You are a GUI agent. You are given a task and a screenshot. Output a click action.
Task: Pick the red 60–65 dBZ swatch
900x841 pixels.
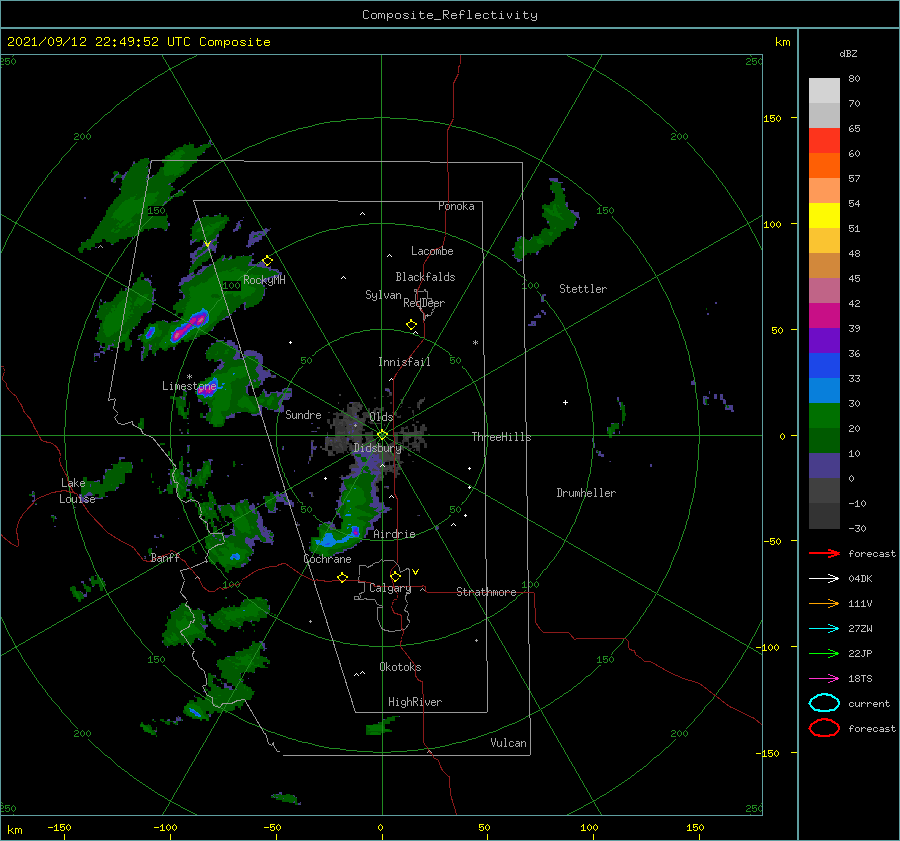[824, 141]
